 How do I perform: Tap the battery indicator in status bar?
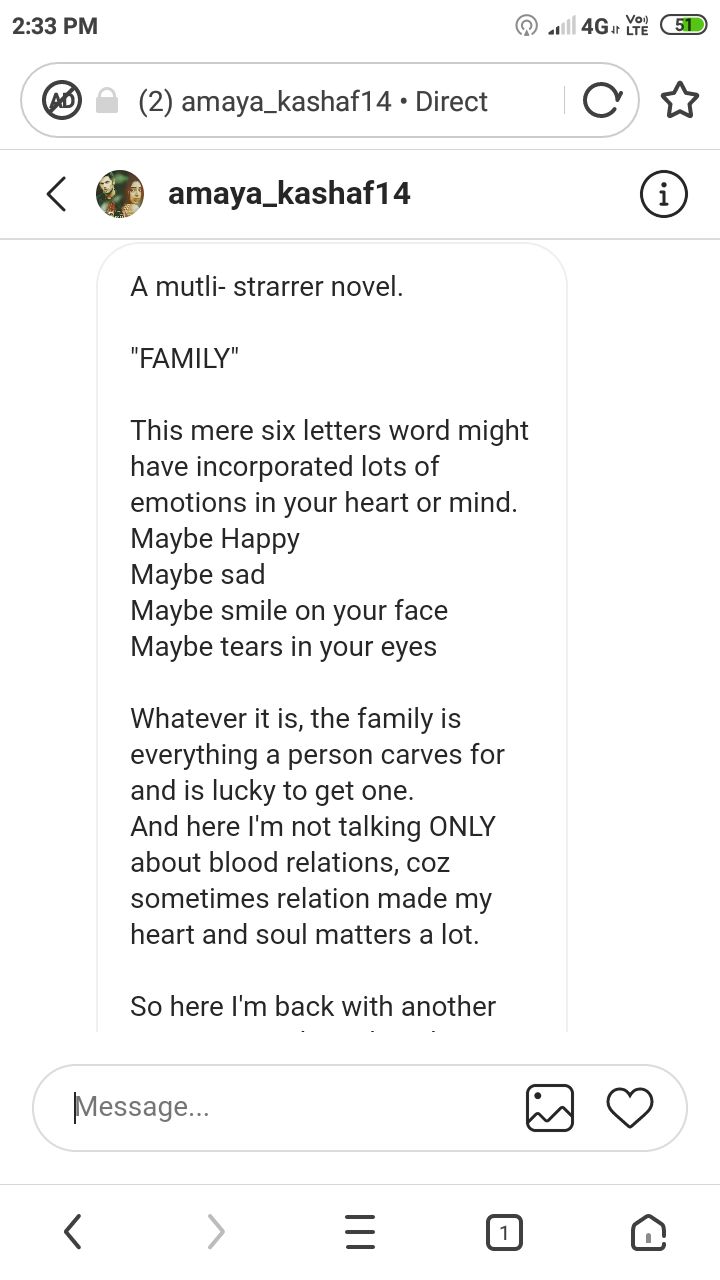(x=683, y=26)
